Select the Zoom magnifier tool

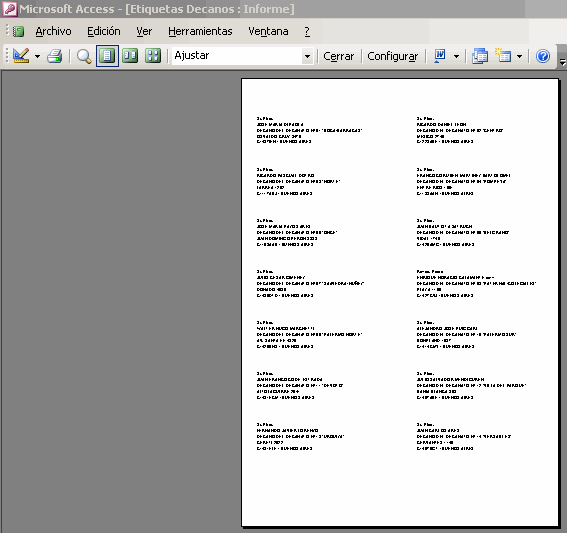84,56
